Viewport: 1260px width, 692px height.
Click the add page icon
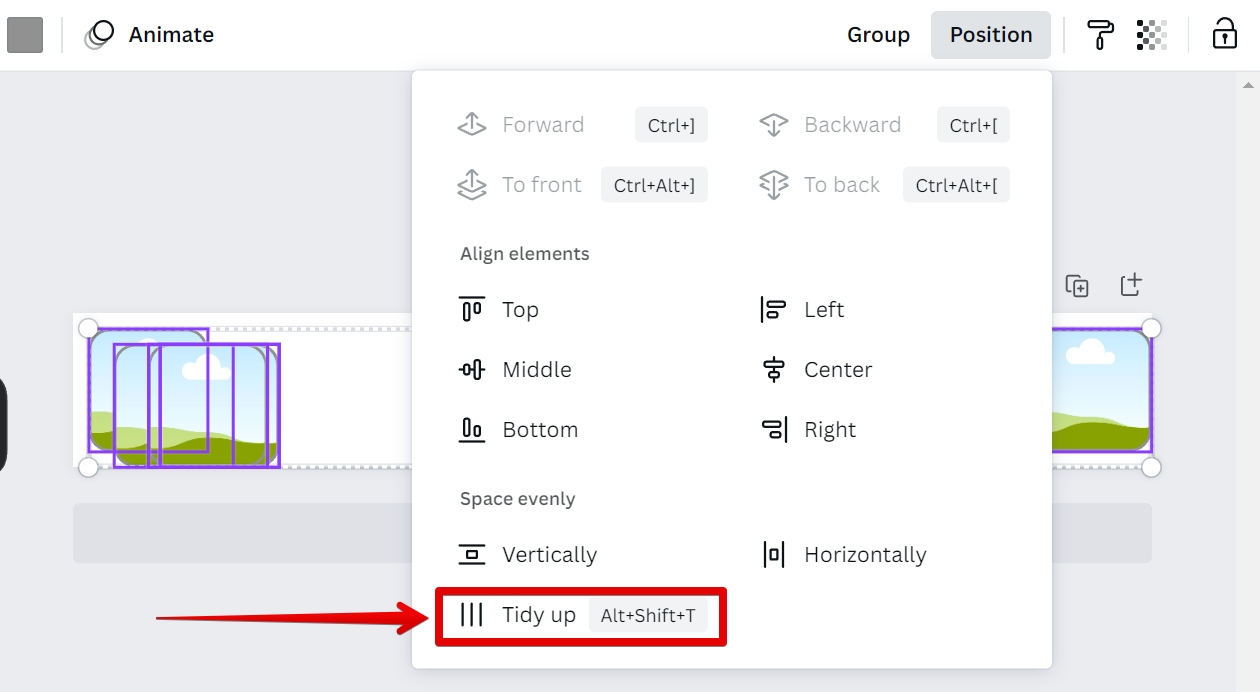[x=1130, y=286]
